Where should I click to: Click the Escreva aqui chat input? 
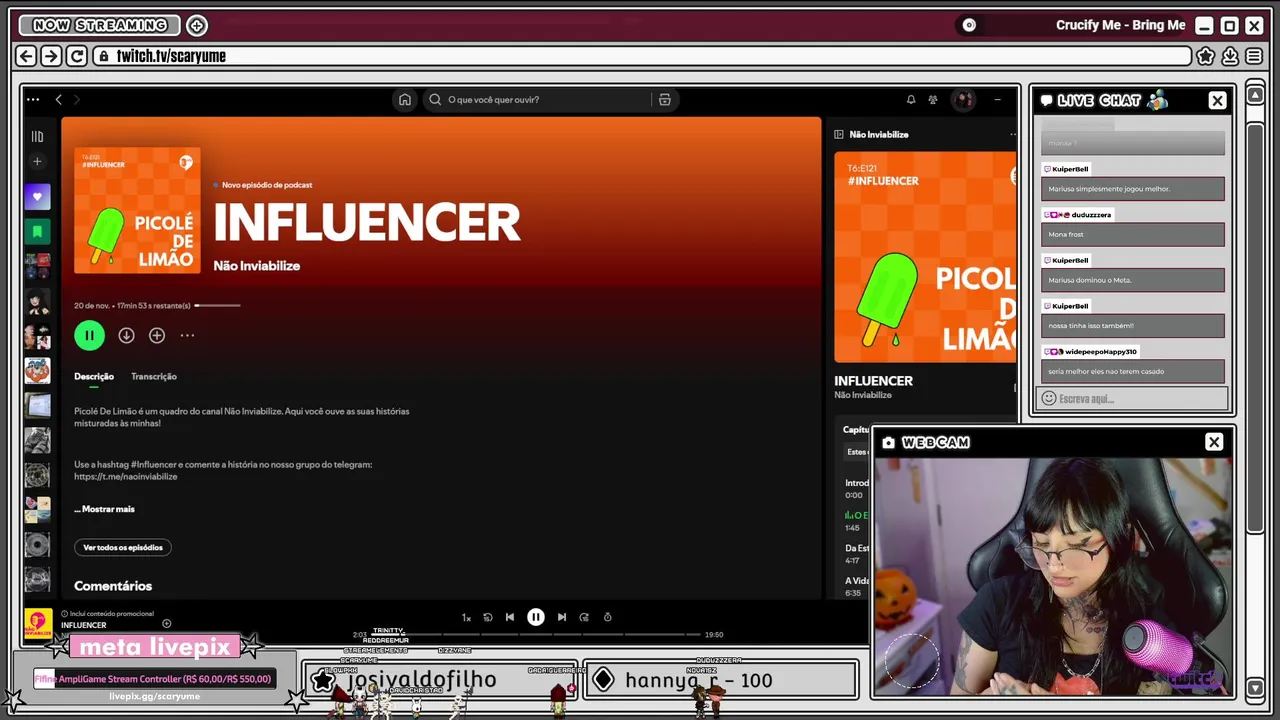(x=1133, y=398)
